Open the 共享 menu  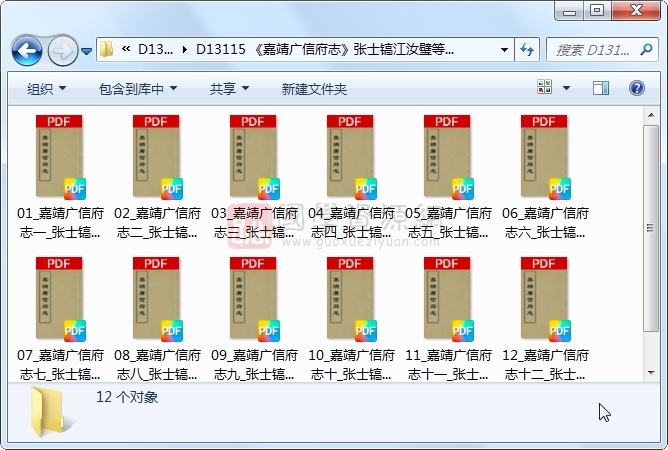click(229, 89)
